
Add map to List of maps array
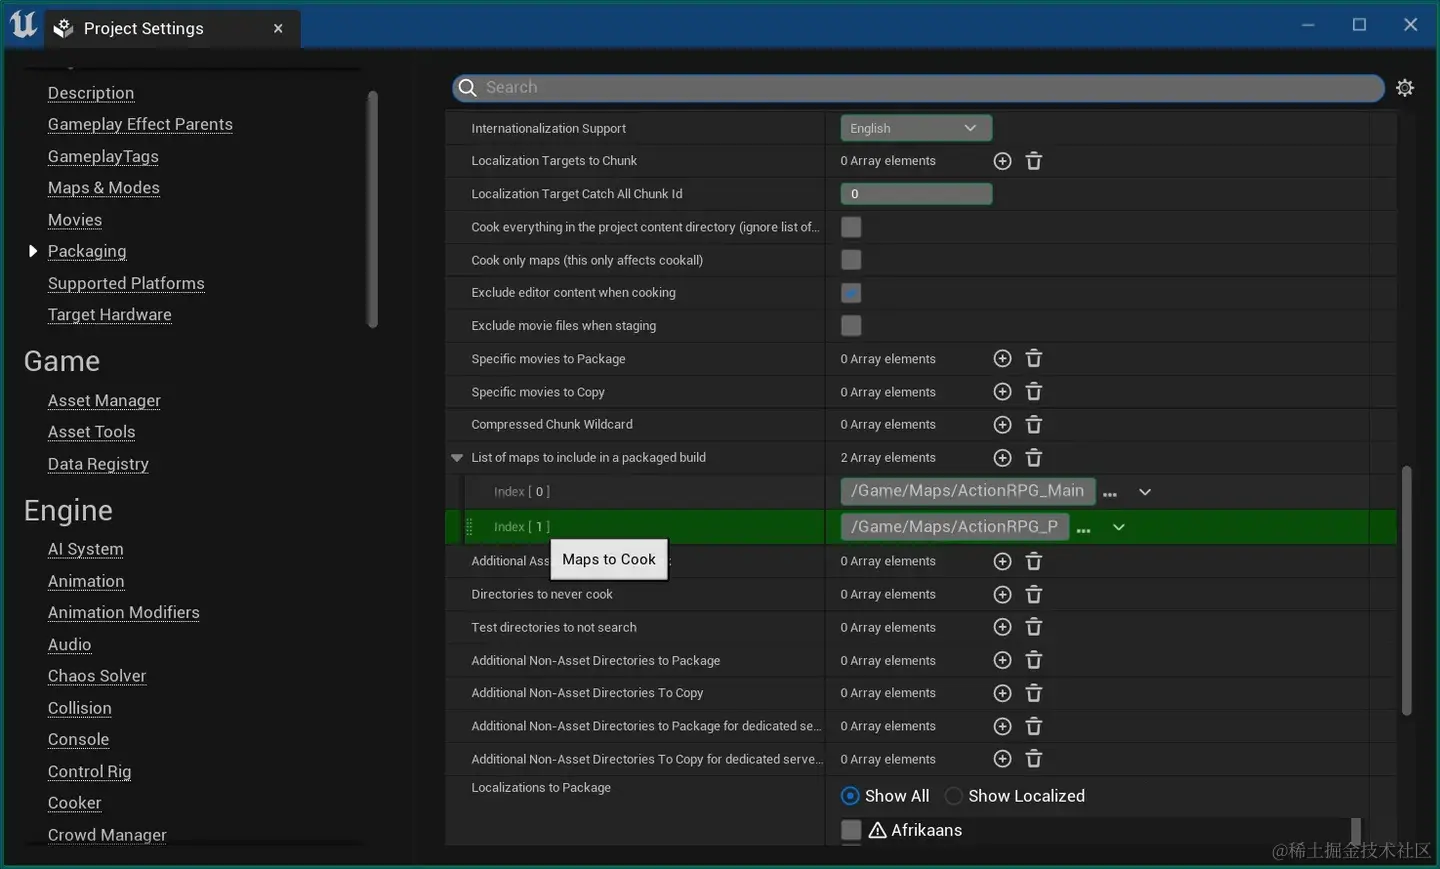(1002, 458)
